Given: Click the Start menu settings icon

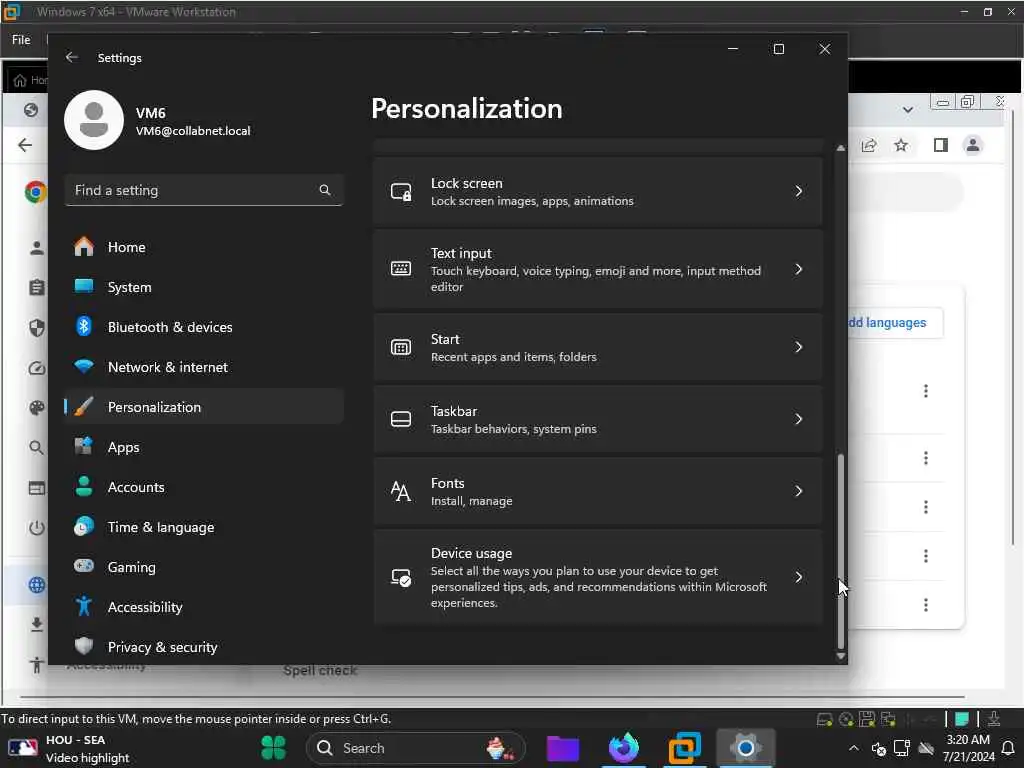Looking at the screenshot, I should pyautogui.click(x=401, y=347).
